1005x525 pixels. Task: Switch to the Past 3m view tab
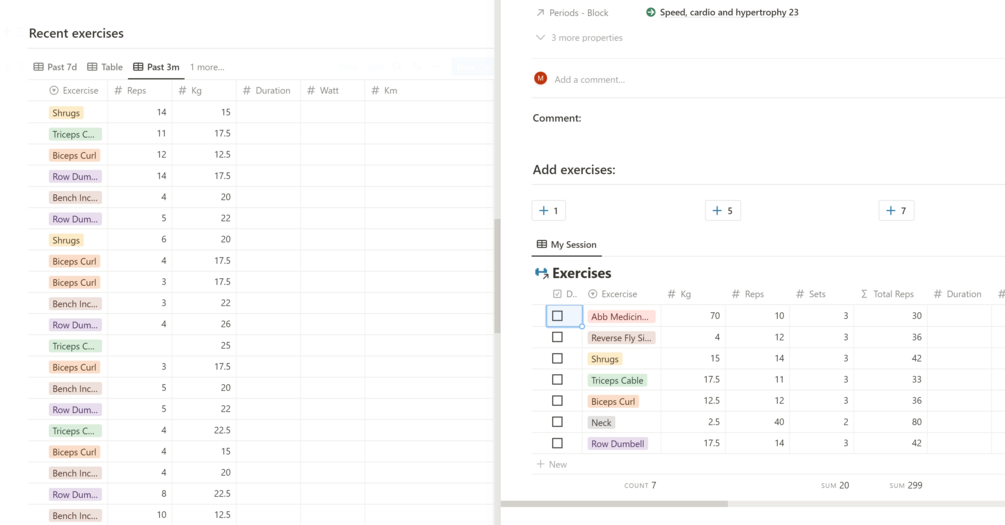click(156, 67)
